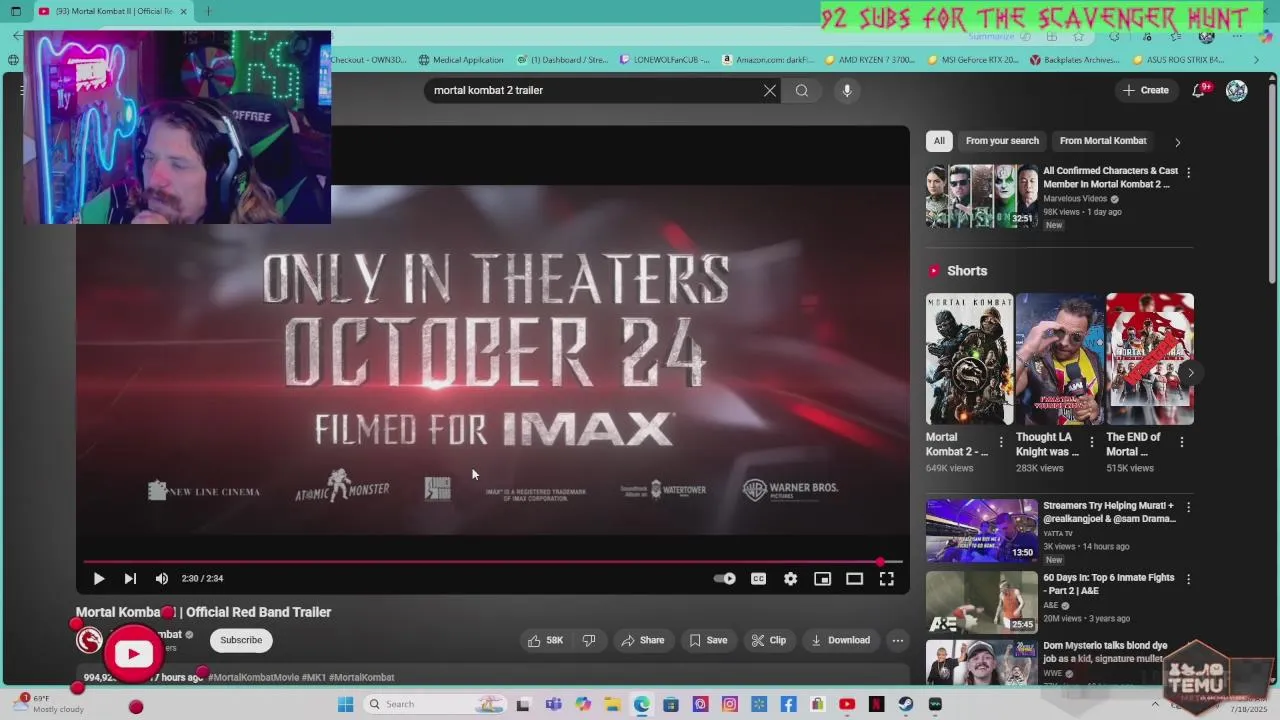Share the trailer video

(x=642, y=640)
